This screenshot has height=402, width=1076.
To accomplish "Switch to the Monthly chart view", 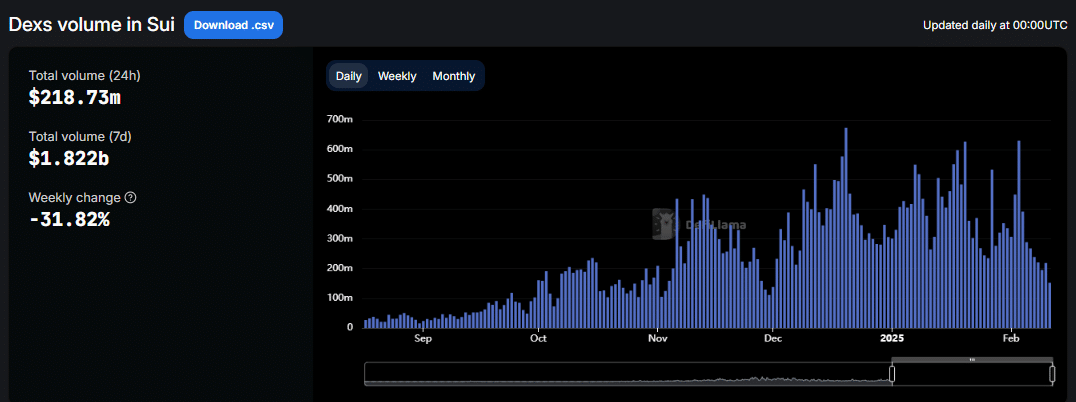I will pyautogui.click(x=453, y=76).
